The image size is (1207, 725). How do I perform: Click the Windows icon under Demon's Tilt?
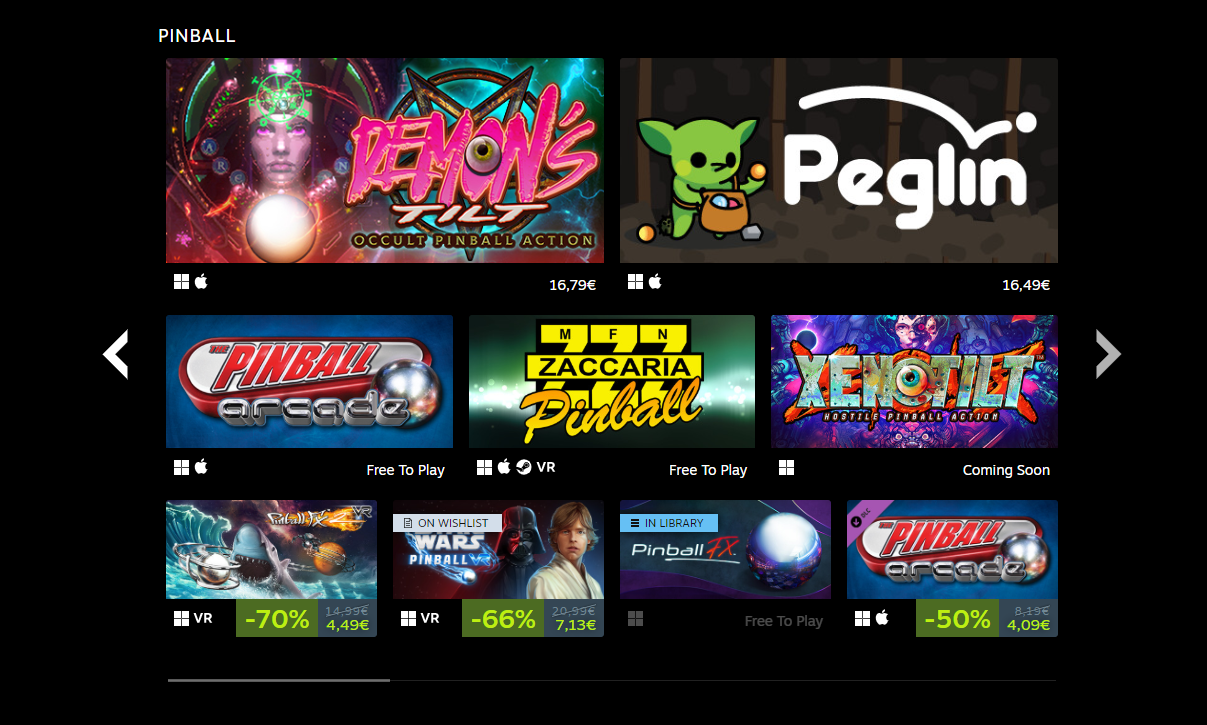(x=181, y=282)
